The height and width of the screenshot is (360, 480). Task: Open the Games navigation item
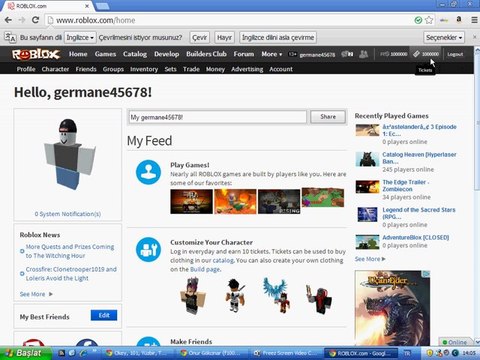pyautogui.click(x=105, y=54)
